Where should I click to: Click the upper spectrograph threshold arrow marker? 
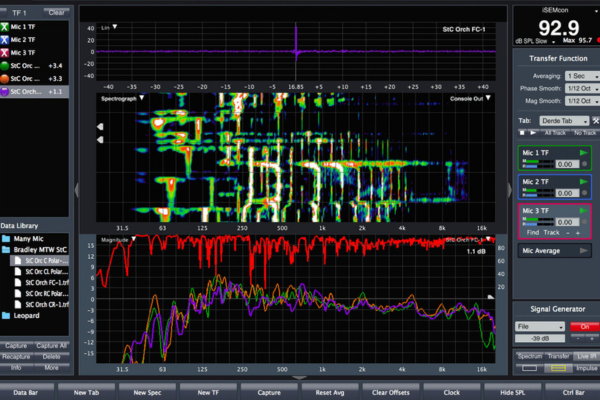click(100, 126)
